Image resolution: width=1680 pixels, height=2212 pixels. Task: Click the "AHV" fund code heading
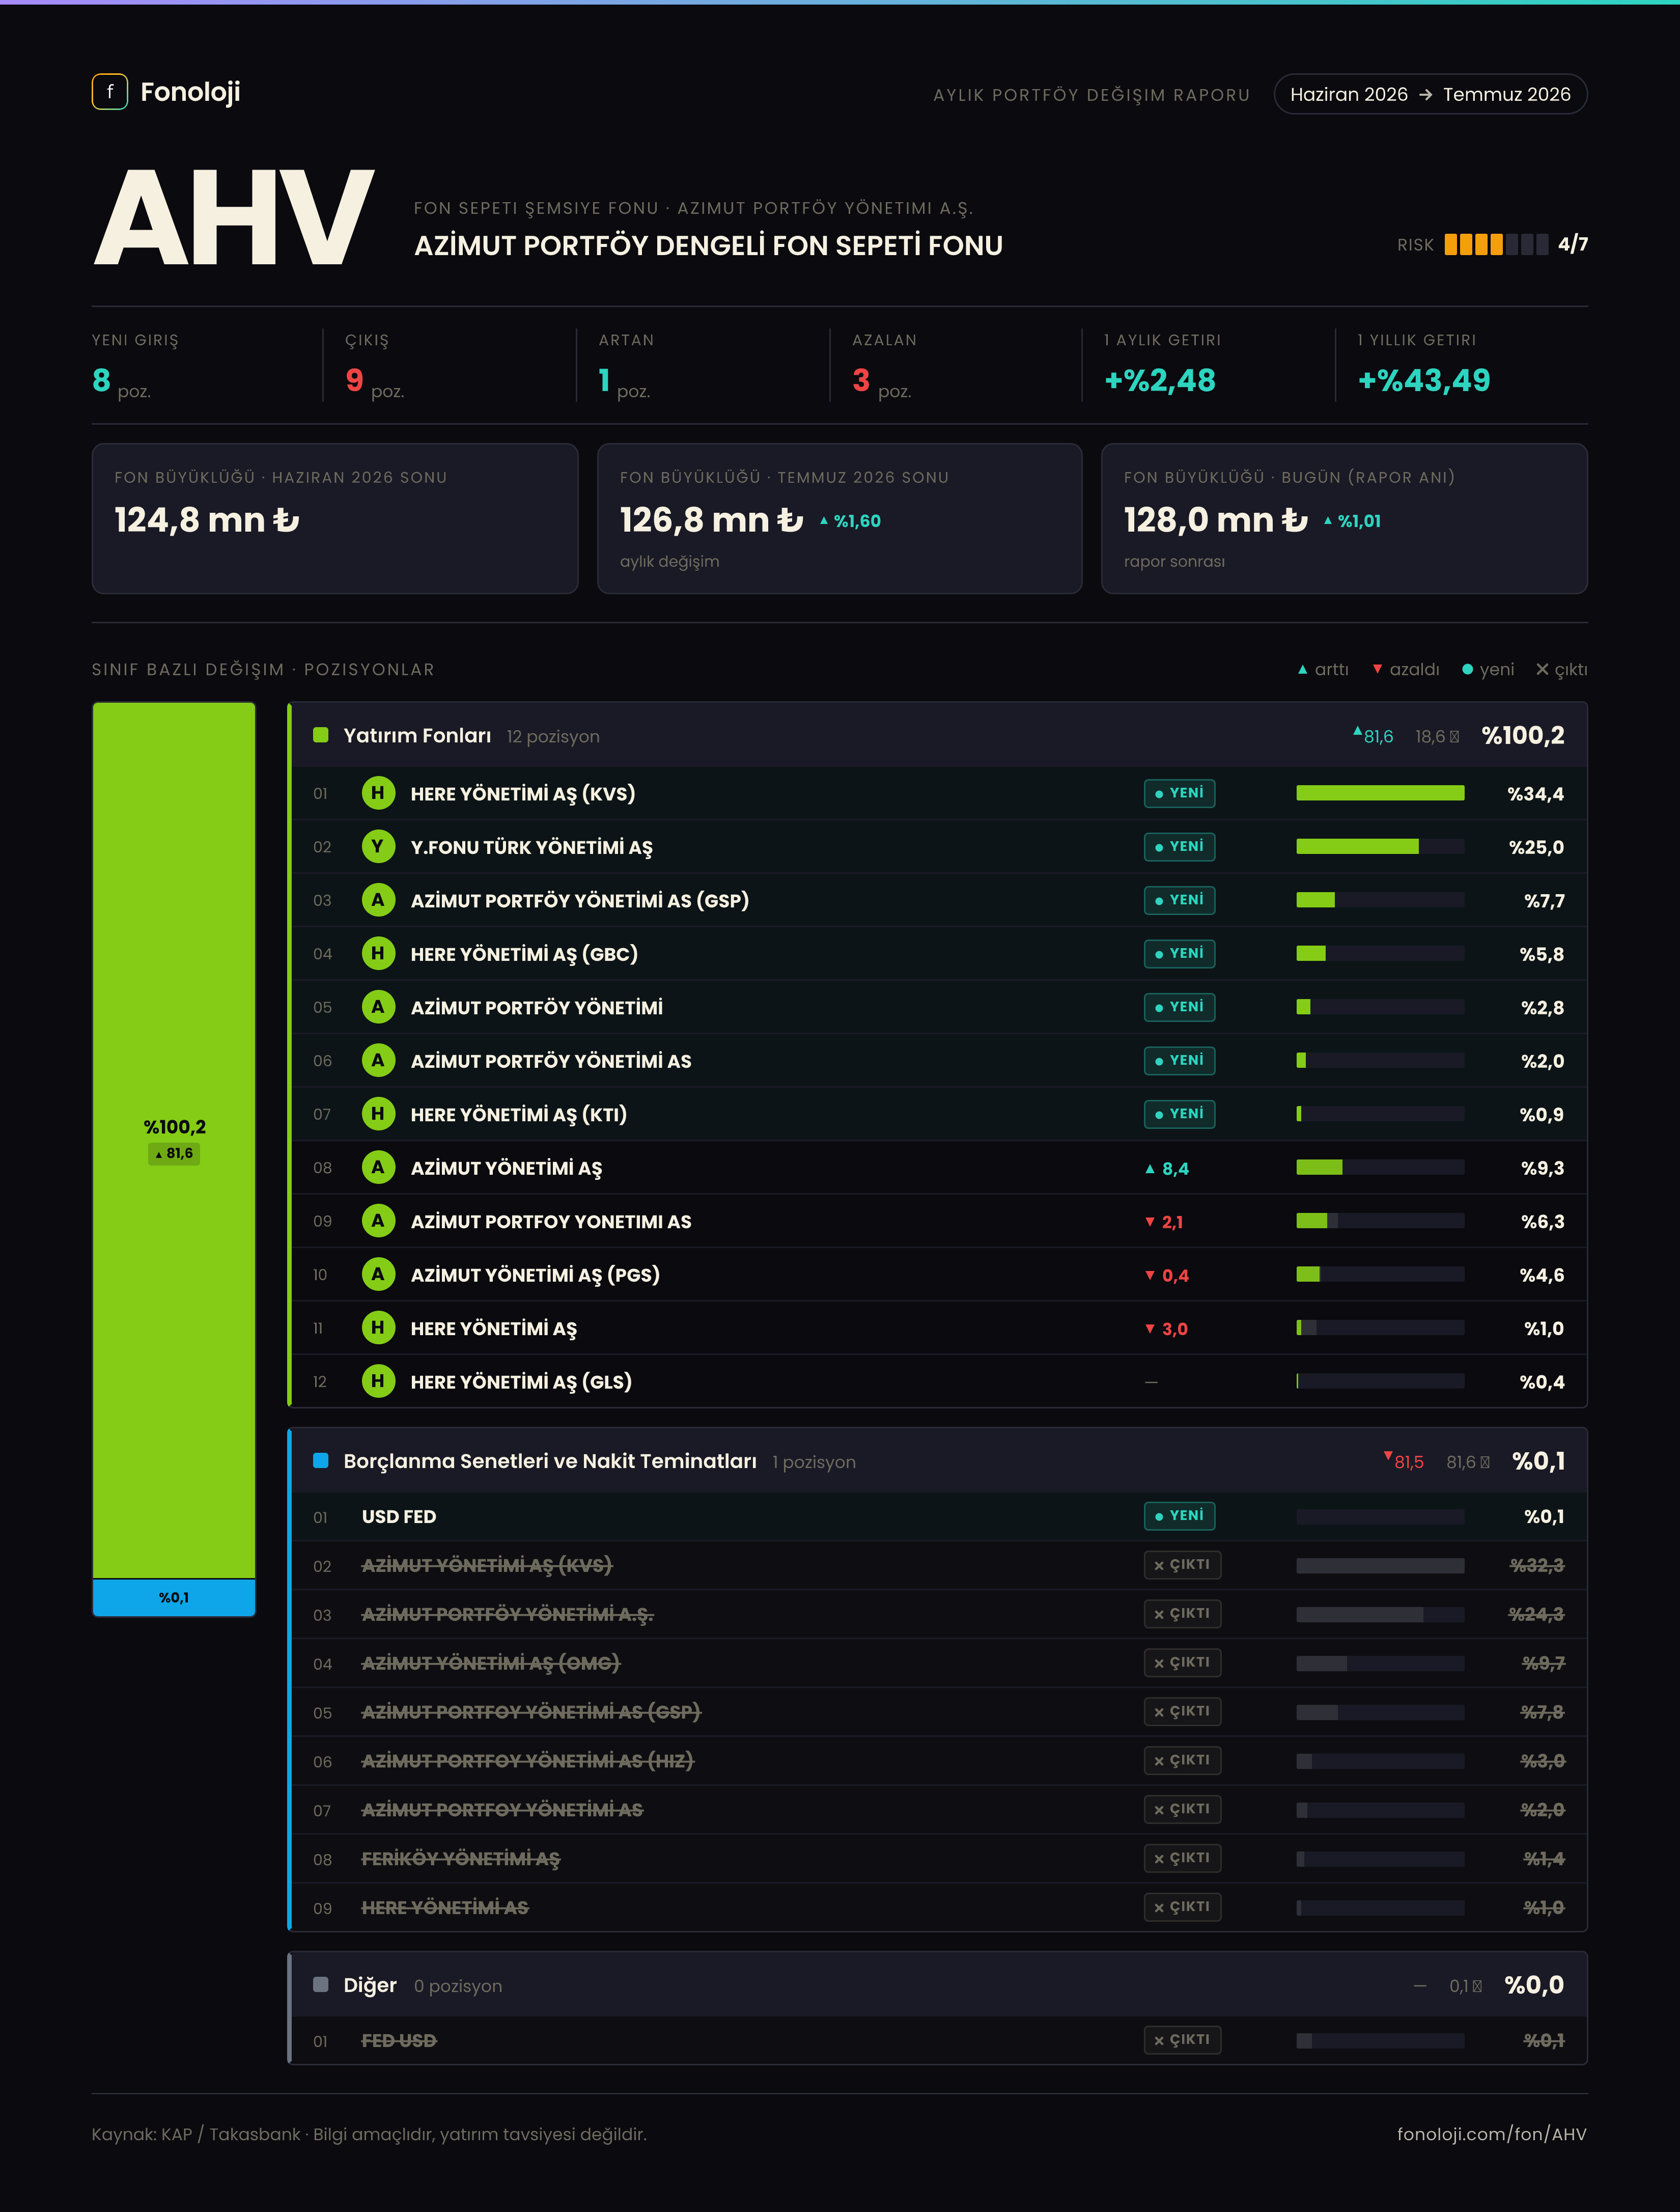coord(234,217)
